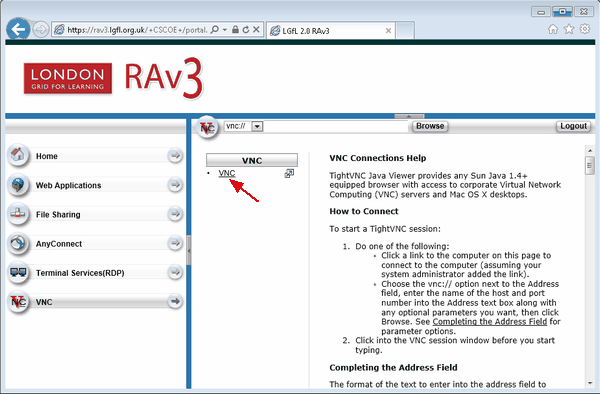Click the How to Connect heading
600x394 pixels.
364,211
